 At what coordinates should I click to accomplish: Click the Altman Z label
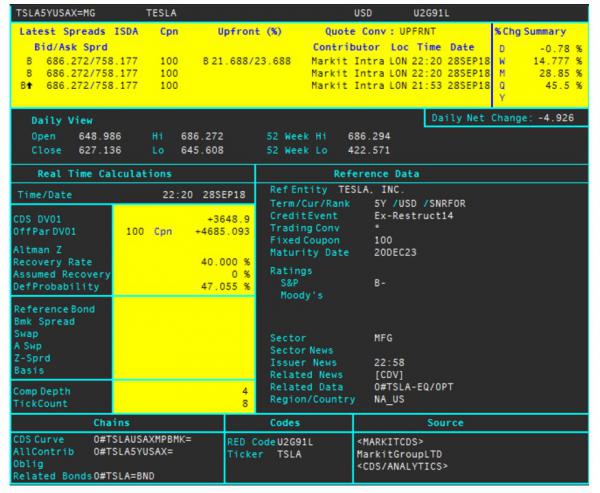pos(38,250)
